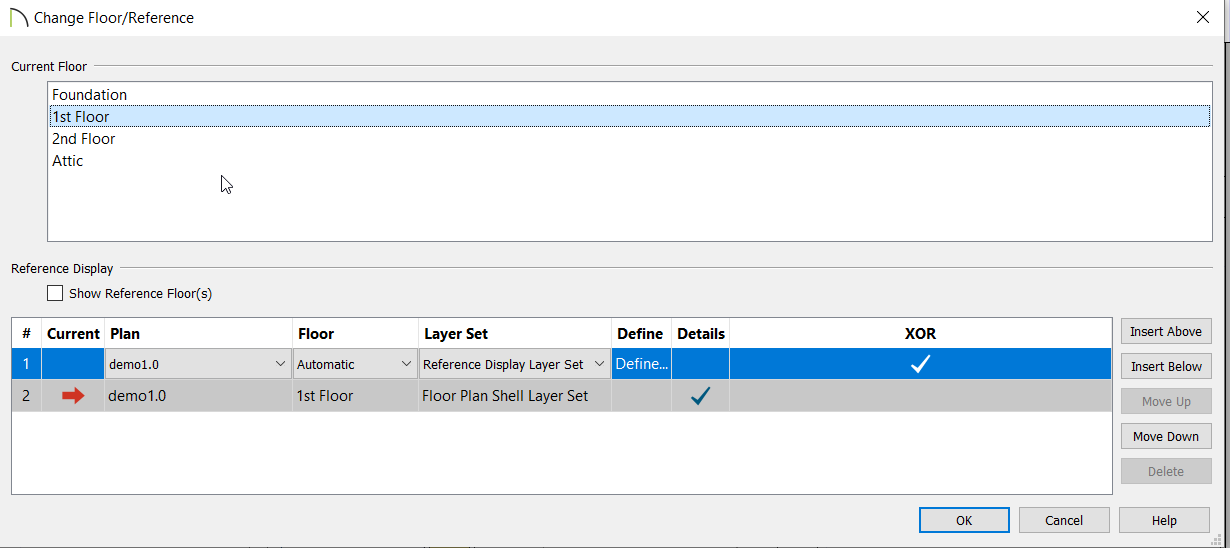Image resolution: width=1230 pixels, height=548 pixels.
Task: Click the Floor column header
Action: coord(355,334)
